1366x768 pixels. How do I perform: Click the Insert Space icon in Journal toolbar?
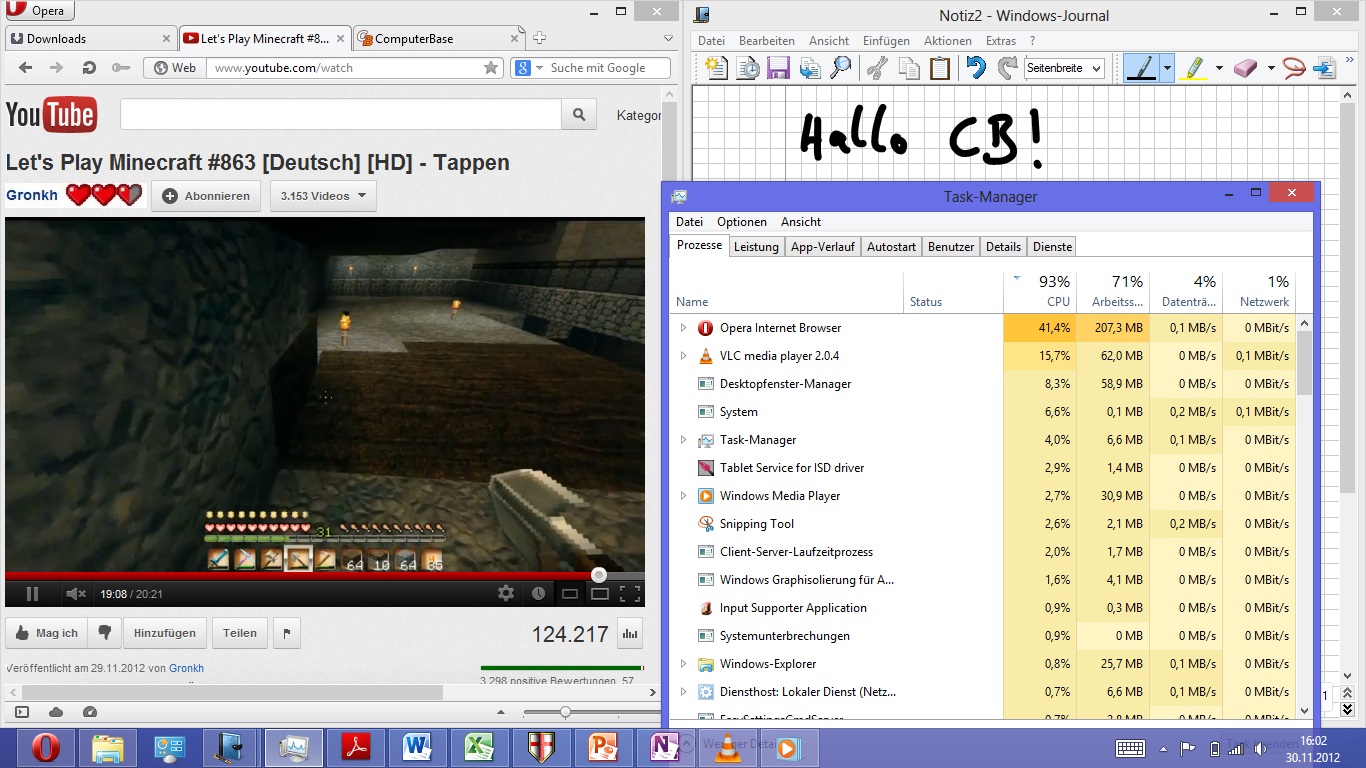click(x=1324, y=68)
